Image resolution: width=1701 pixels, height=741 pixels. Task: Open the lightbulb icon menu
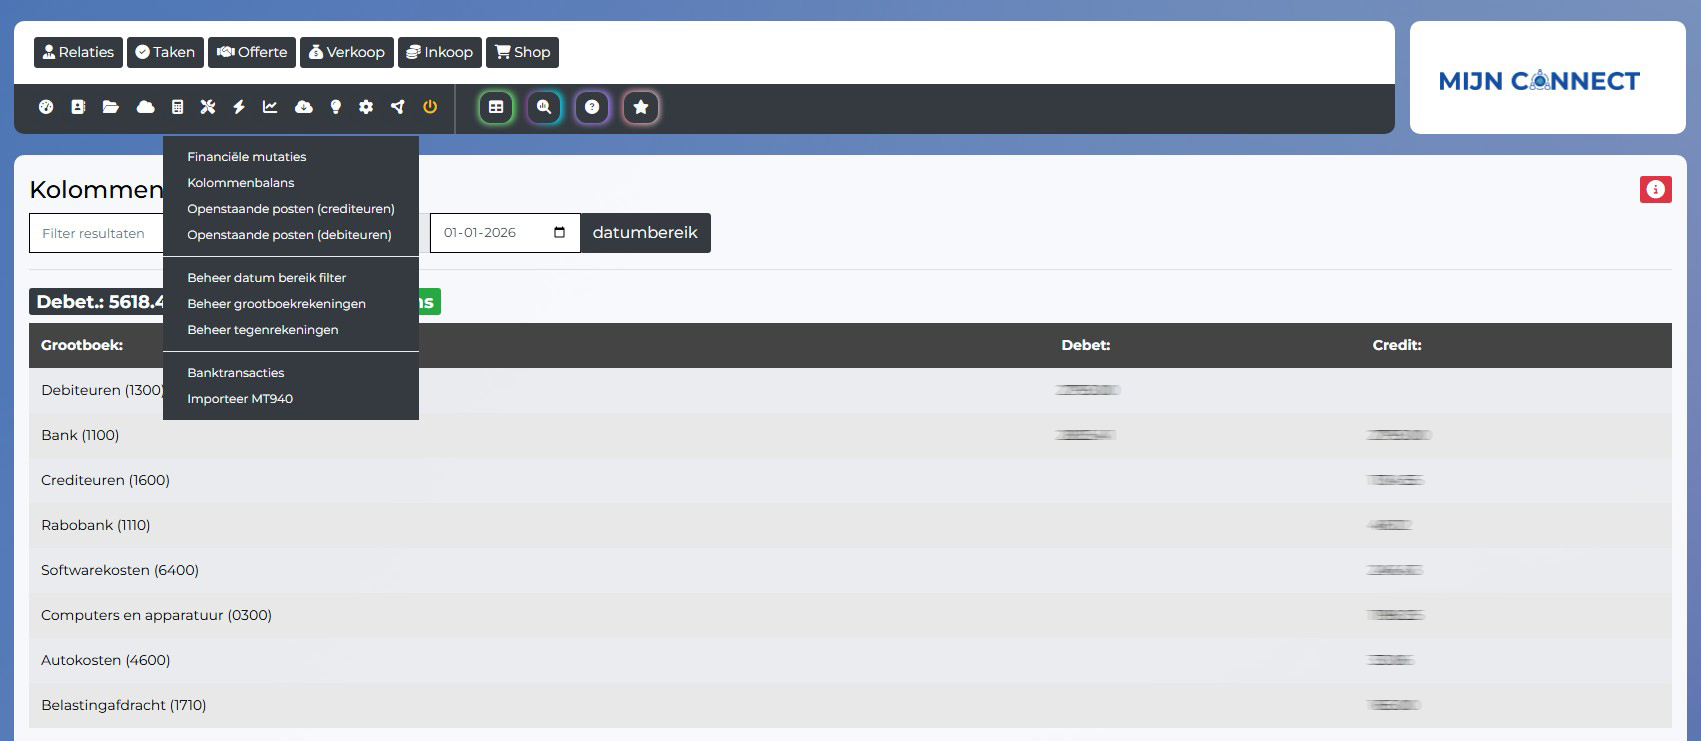[336, 107]
